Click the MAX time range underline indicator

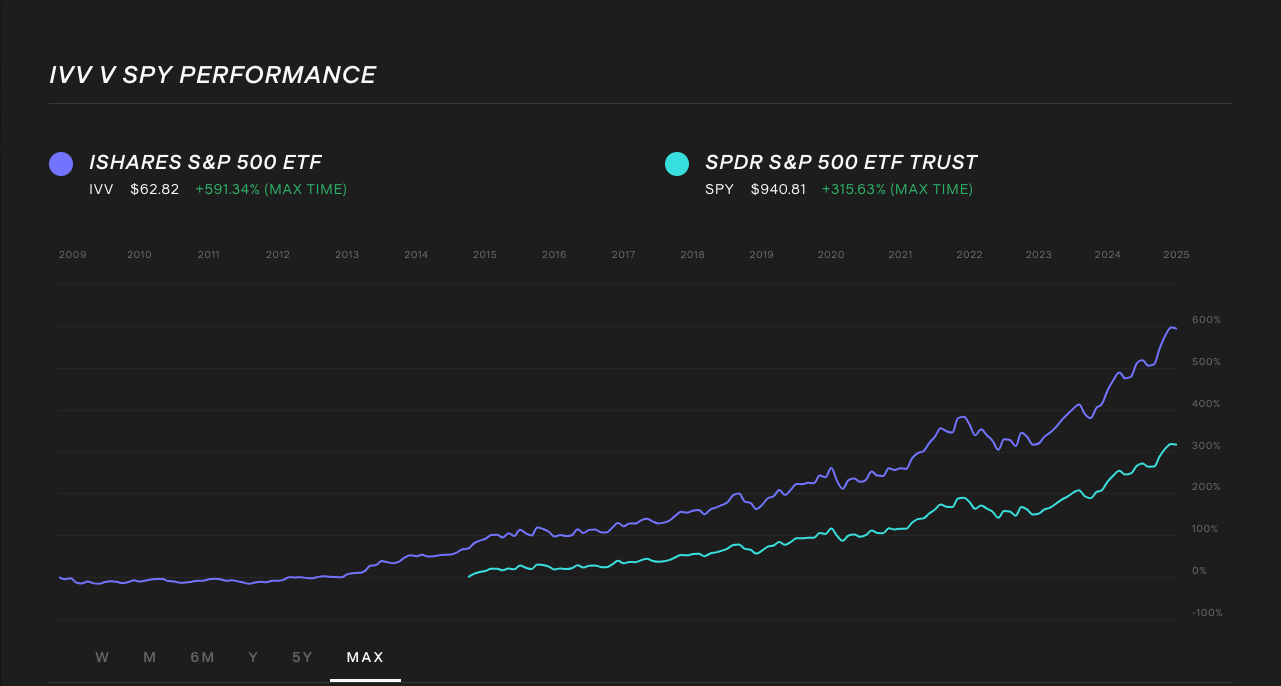[x=365, y=678]
